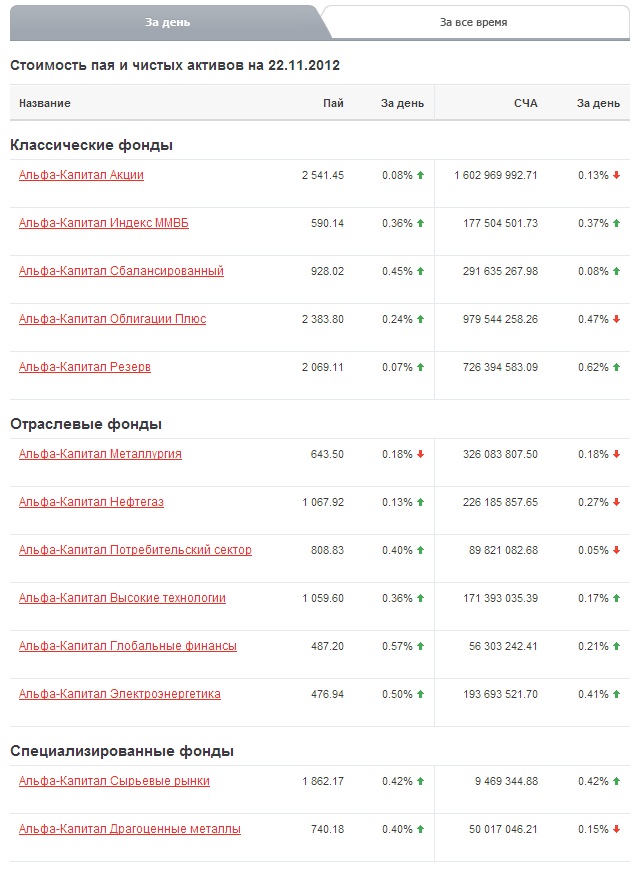Click green up arrow next to Резерв 0.62%

click(616, 367)
